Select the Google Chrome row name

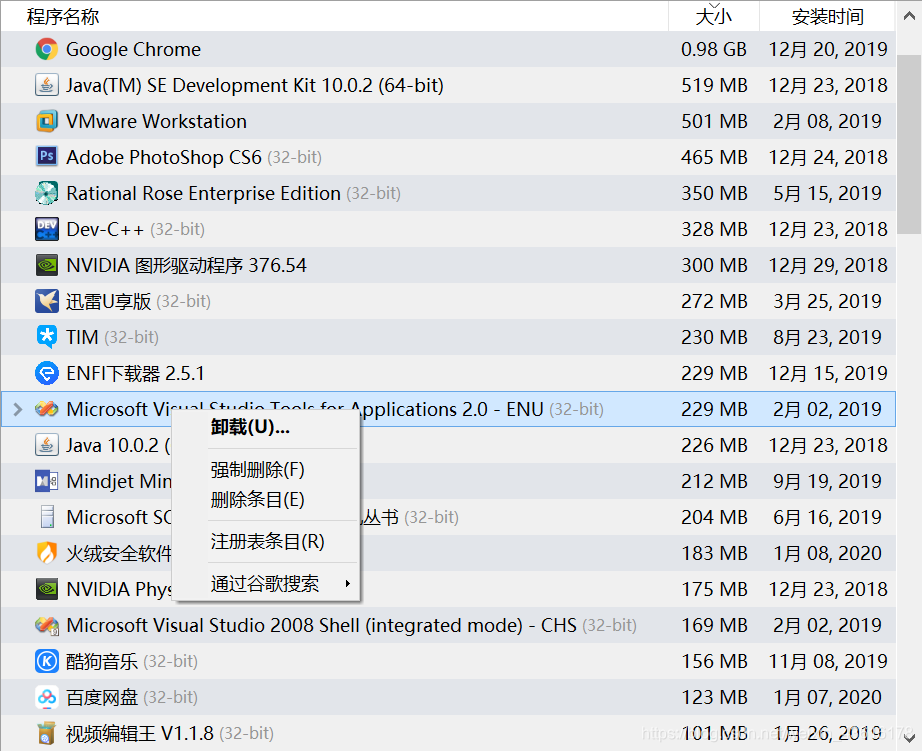tap(133, 49)
